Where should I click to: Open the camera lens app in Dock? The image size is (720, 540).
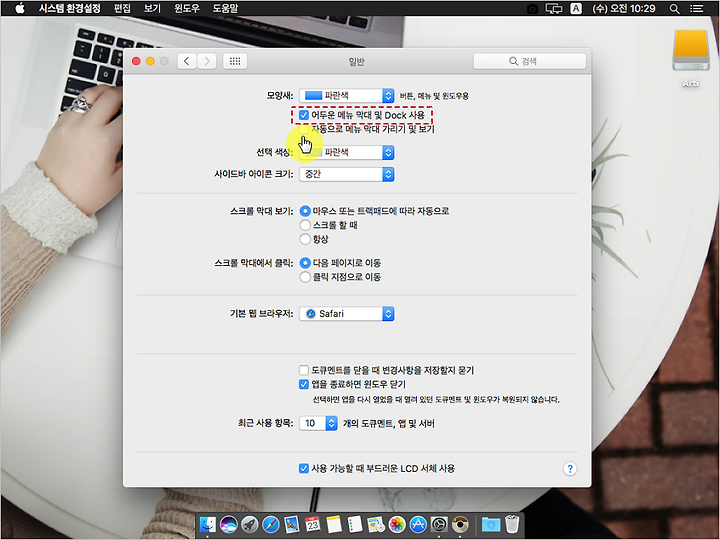point(460,524)
